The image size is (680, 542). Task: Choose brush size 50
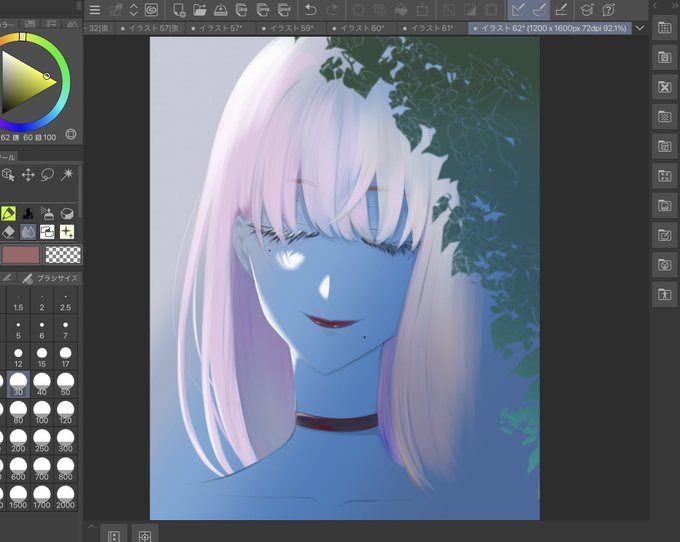(x=65, y=385)
